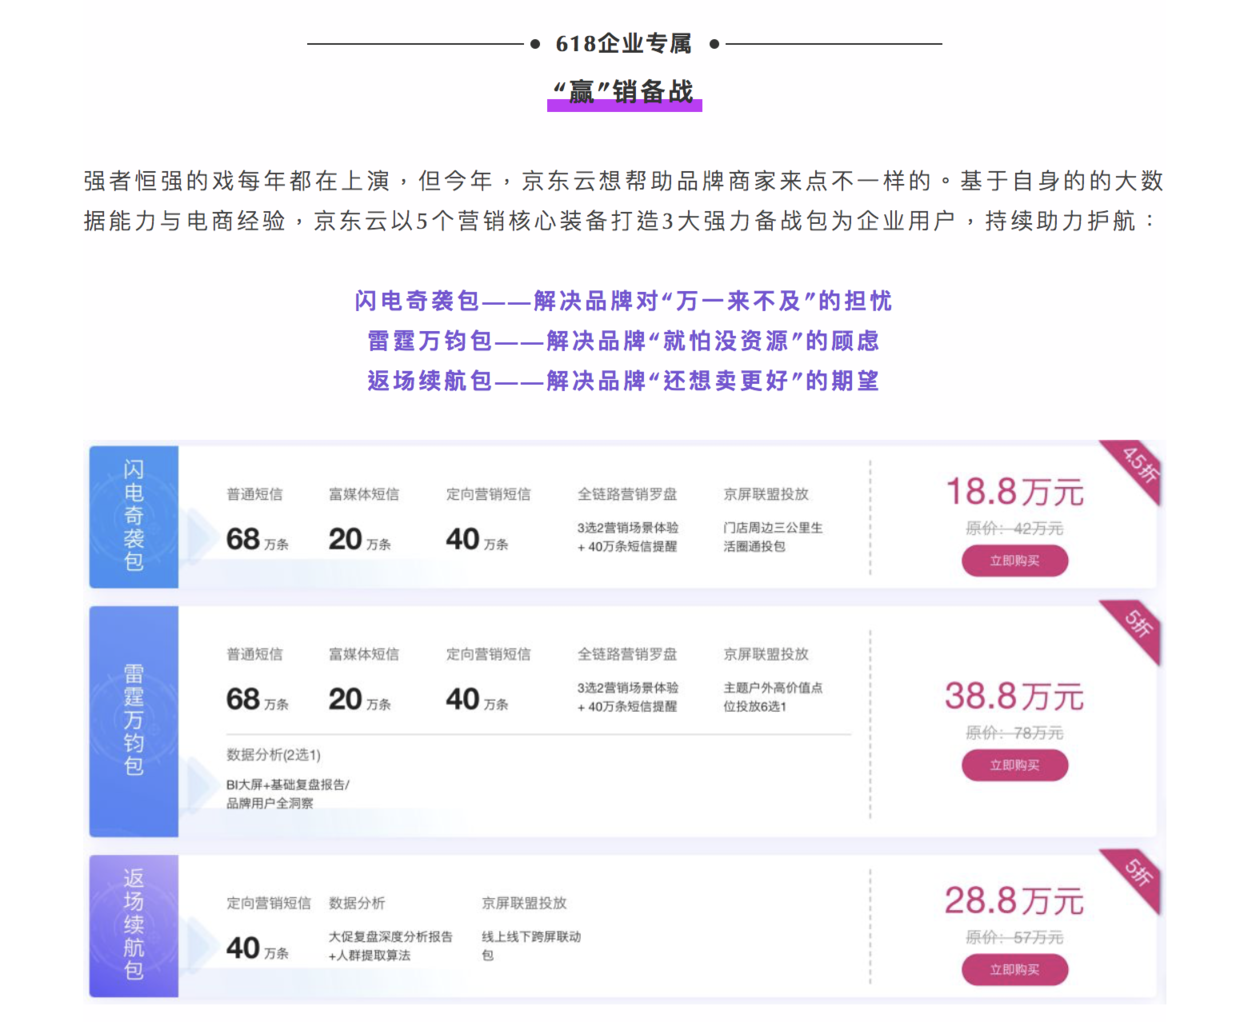Click 立即购买 for the 18.8万元 package
The image size is (1240, 1022).
[x=1014, y=561]
